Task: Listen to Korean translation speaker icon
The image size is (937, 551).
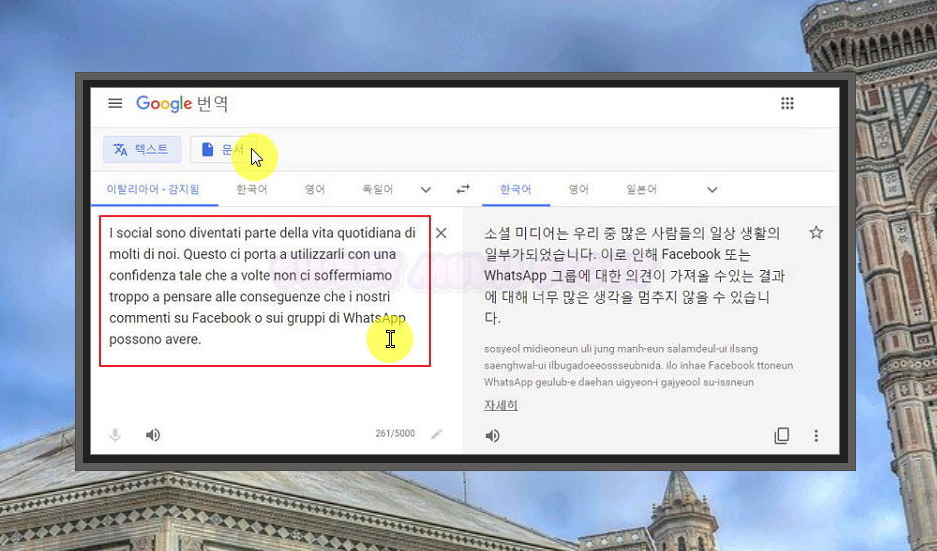Action: tap(492, 436)
